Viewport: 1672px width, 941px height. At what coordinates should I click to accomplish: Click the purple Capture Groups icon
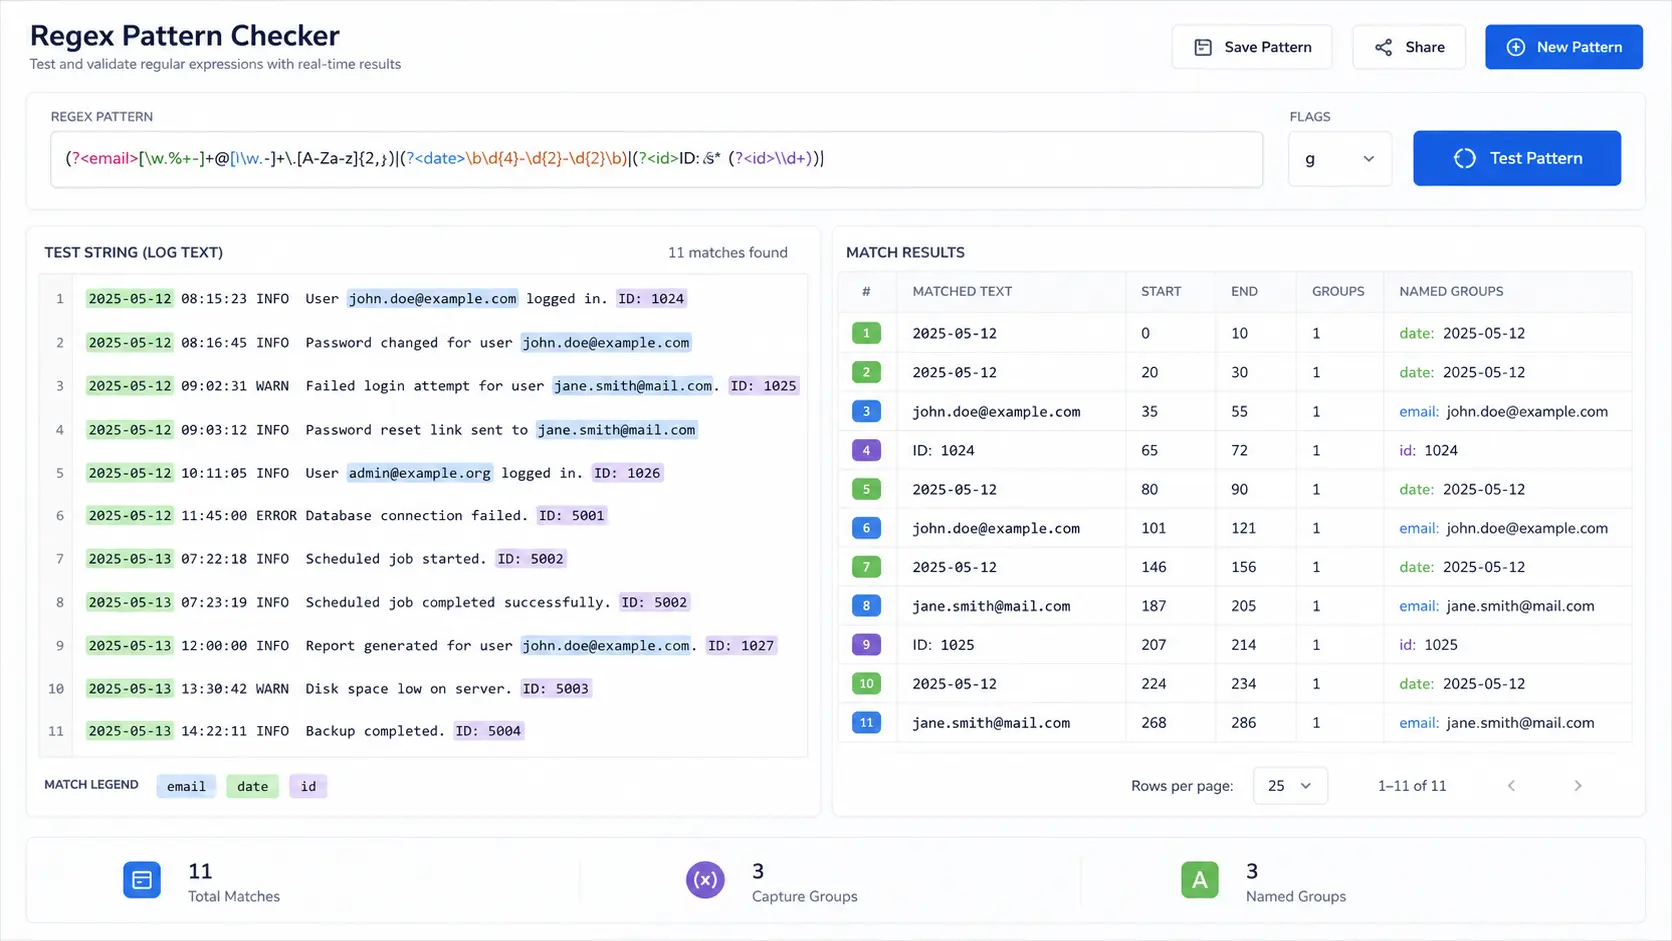tap(705, 880)
